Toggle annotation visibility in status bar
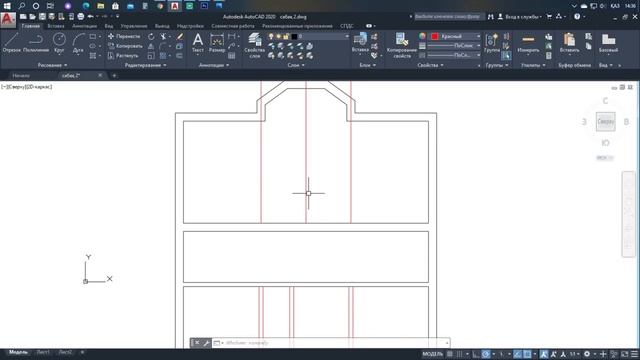This screenshot has width=640, height=360. click(x=544, y=354)
